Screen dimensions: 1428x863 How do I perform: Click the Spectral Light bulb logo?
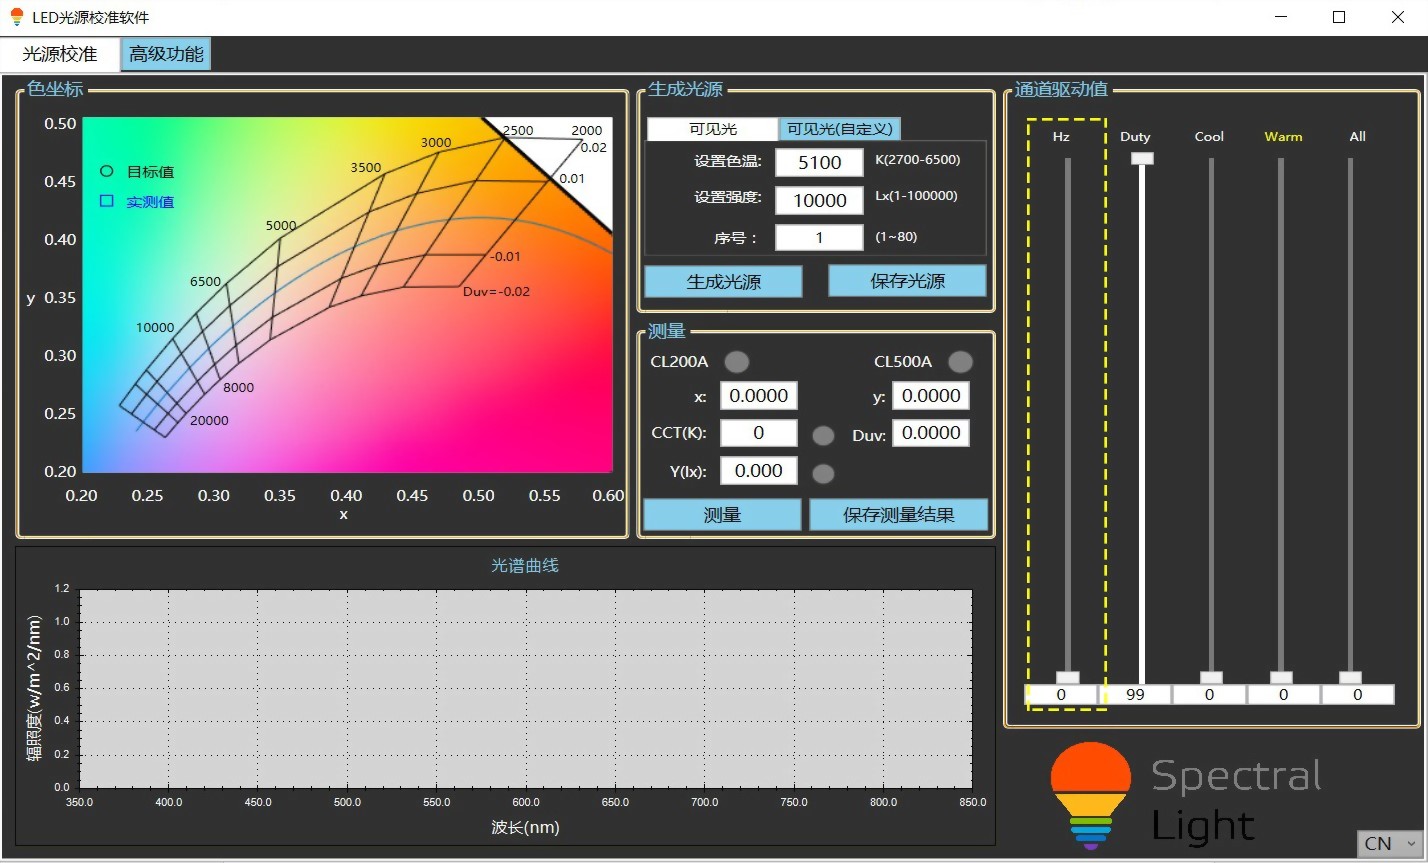click(1091, 795)
